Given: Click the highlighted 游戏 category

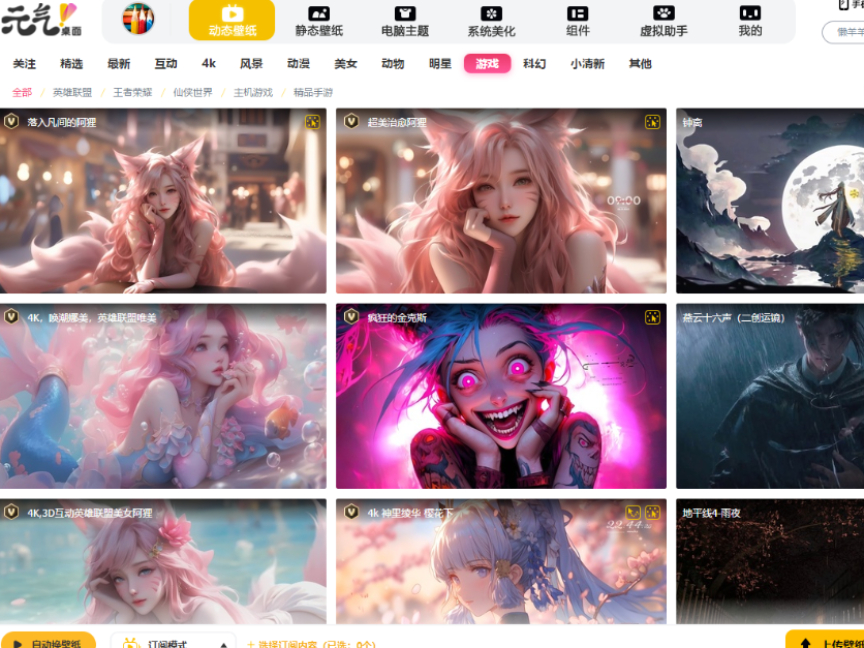Looking at the screenshot, I should tap(487, 64).
